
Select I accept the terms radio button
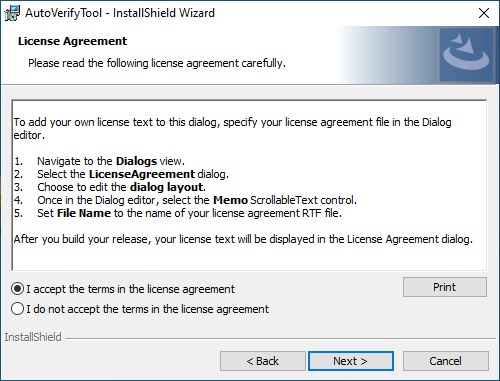[x=17, y=289]
